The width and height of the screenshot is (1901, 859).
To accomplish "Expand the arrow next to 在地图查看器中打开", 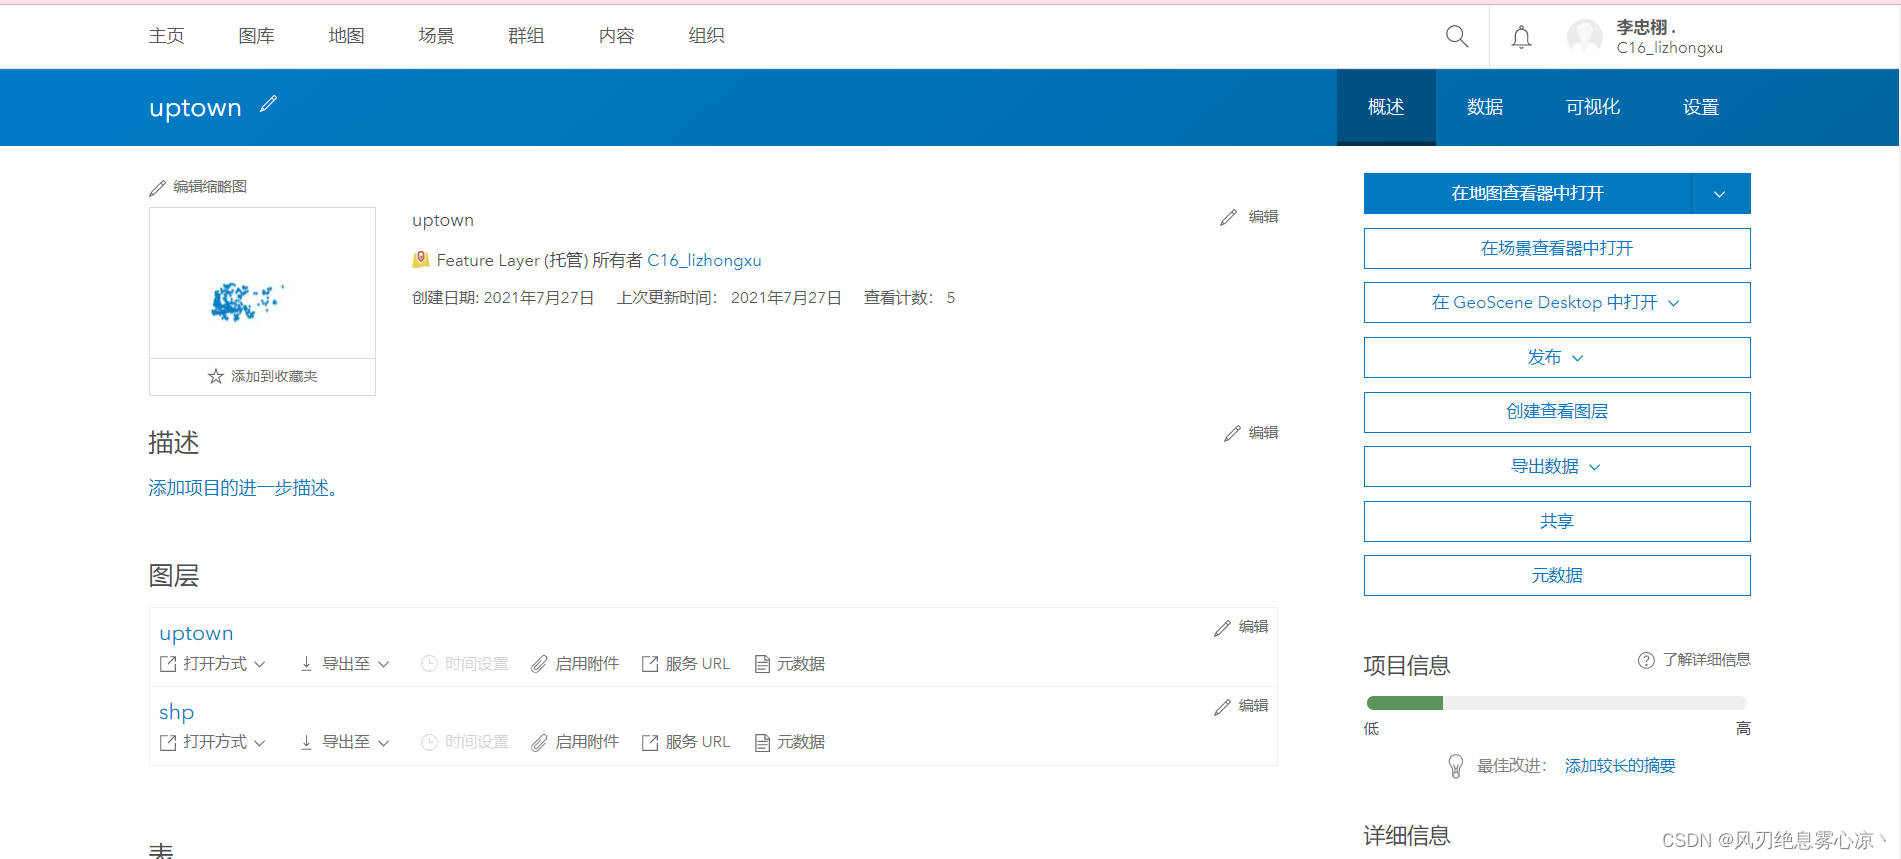I will (1720, 194).
